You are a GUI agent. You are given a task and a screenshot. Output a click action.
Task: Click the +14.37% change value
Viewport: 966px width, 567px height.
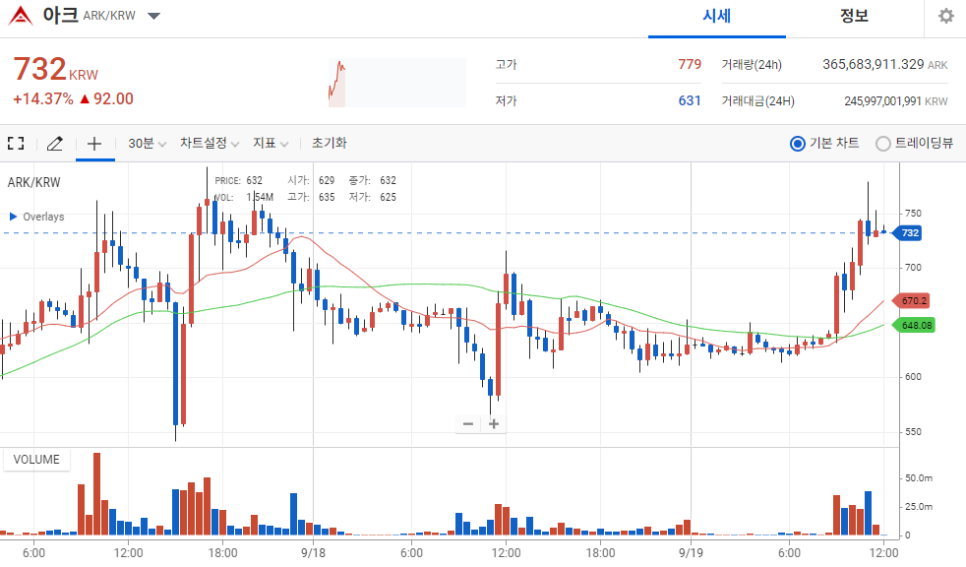[x=43, y=99]
